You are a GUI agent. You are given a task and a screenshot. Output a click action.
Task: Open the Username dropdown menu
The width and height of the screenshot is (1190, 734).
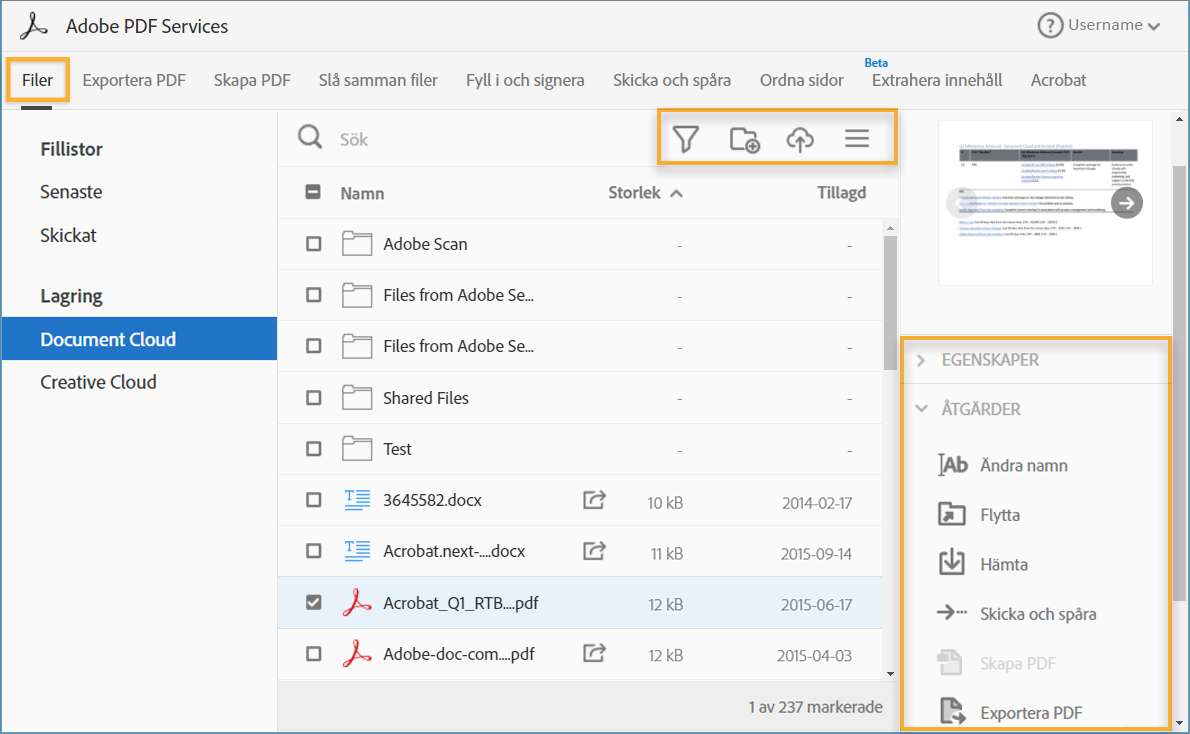(1113, 25)
